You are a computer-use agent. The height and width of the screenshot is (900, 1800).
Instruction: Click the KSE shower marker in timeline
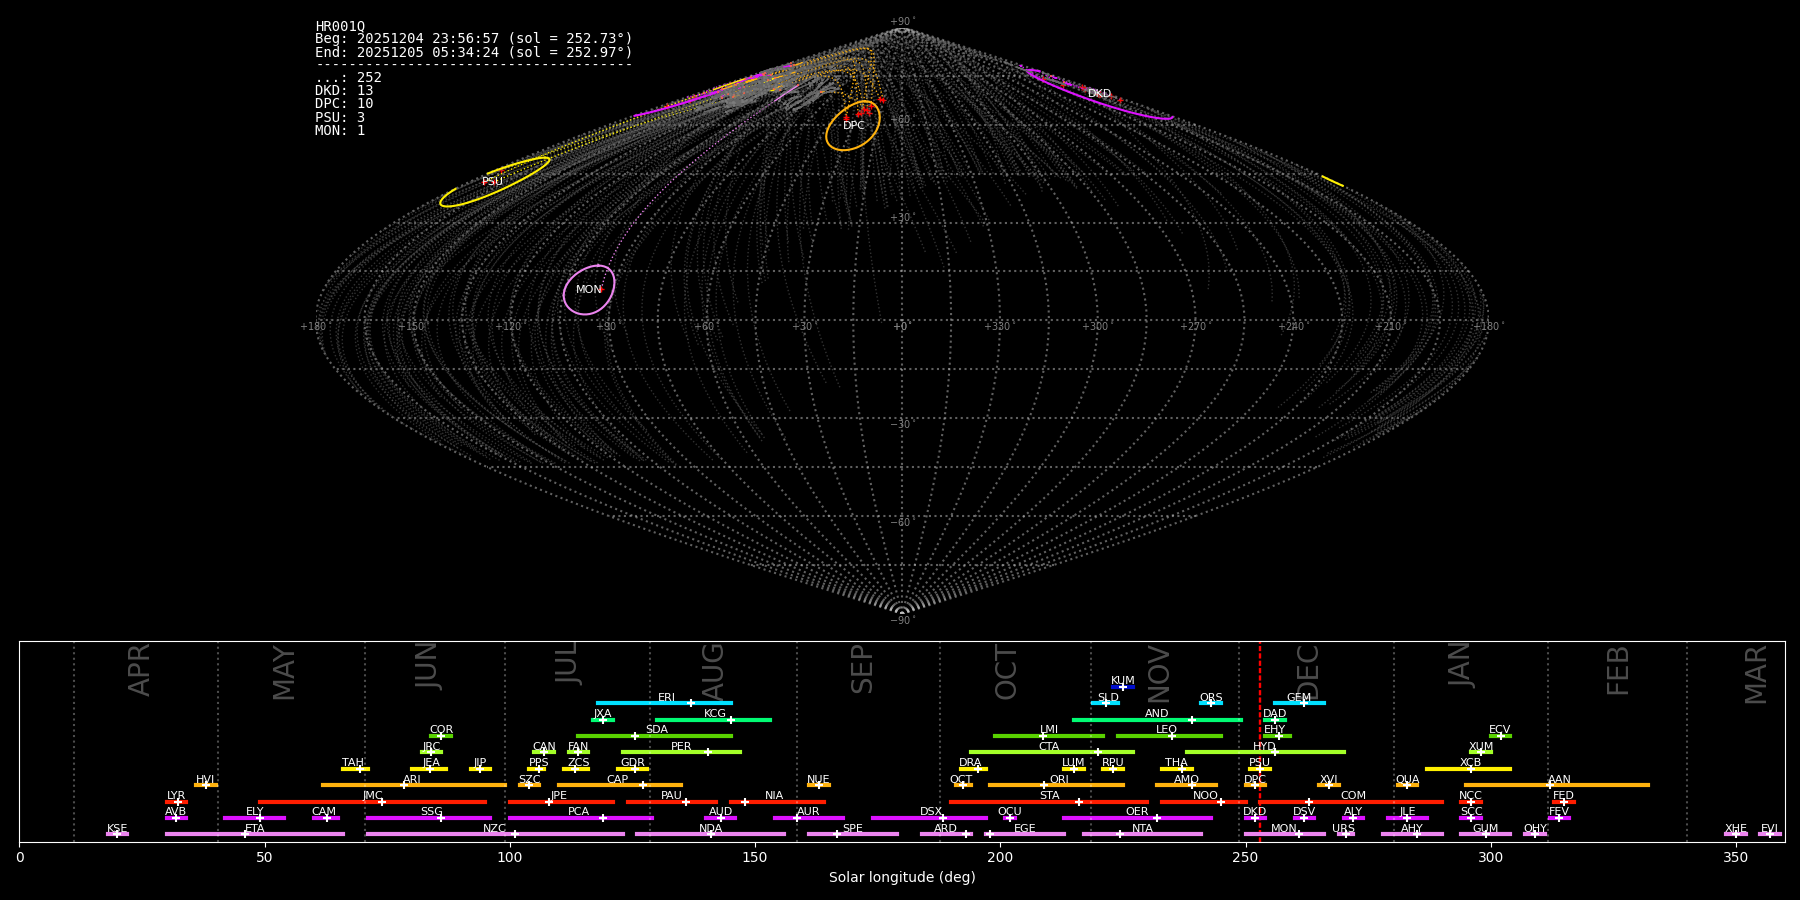[117, 834]
